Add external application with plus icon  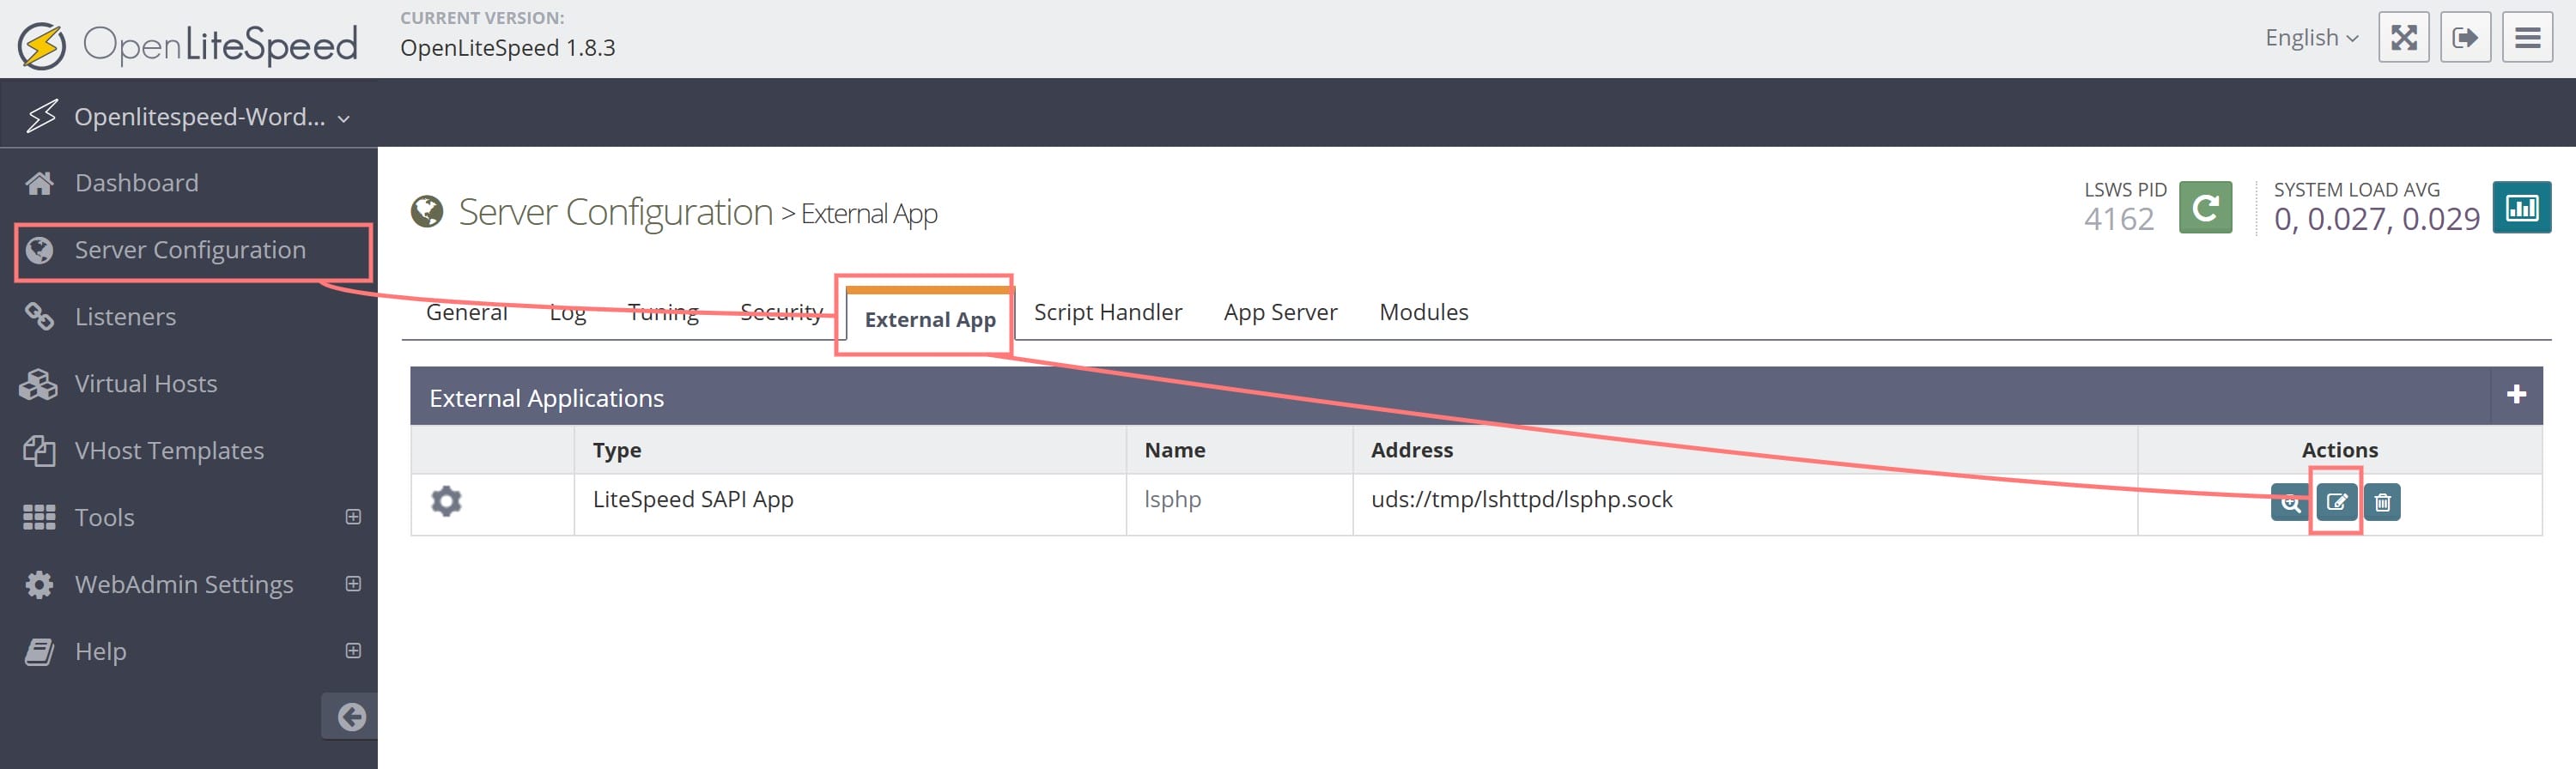[x=2516, y=396]
